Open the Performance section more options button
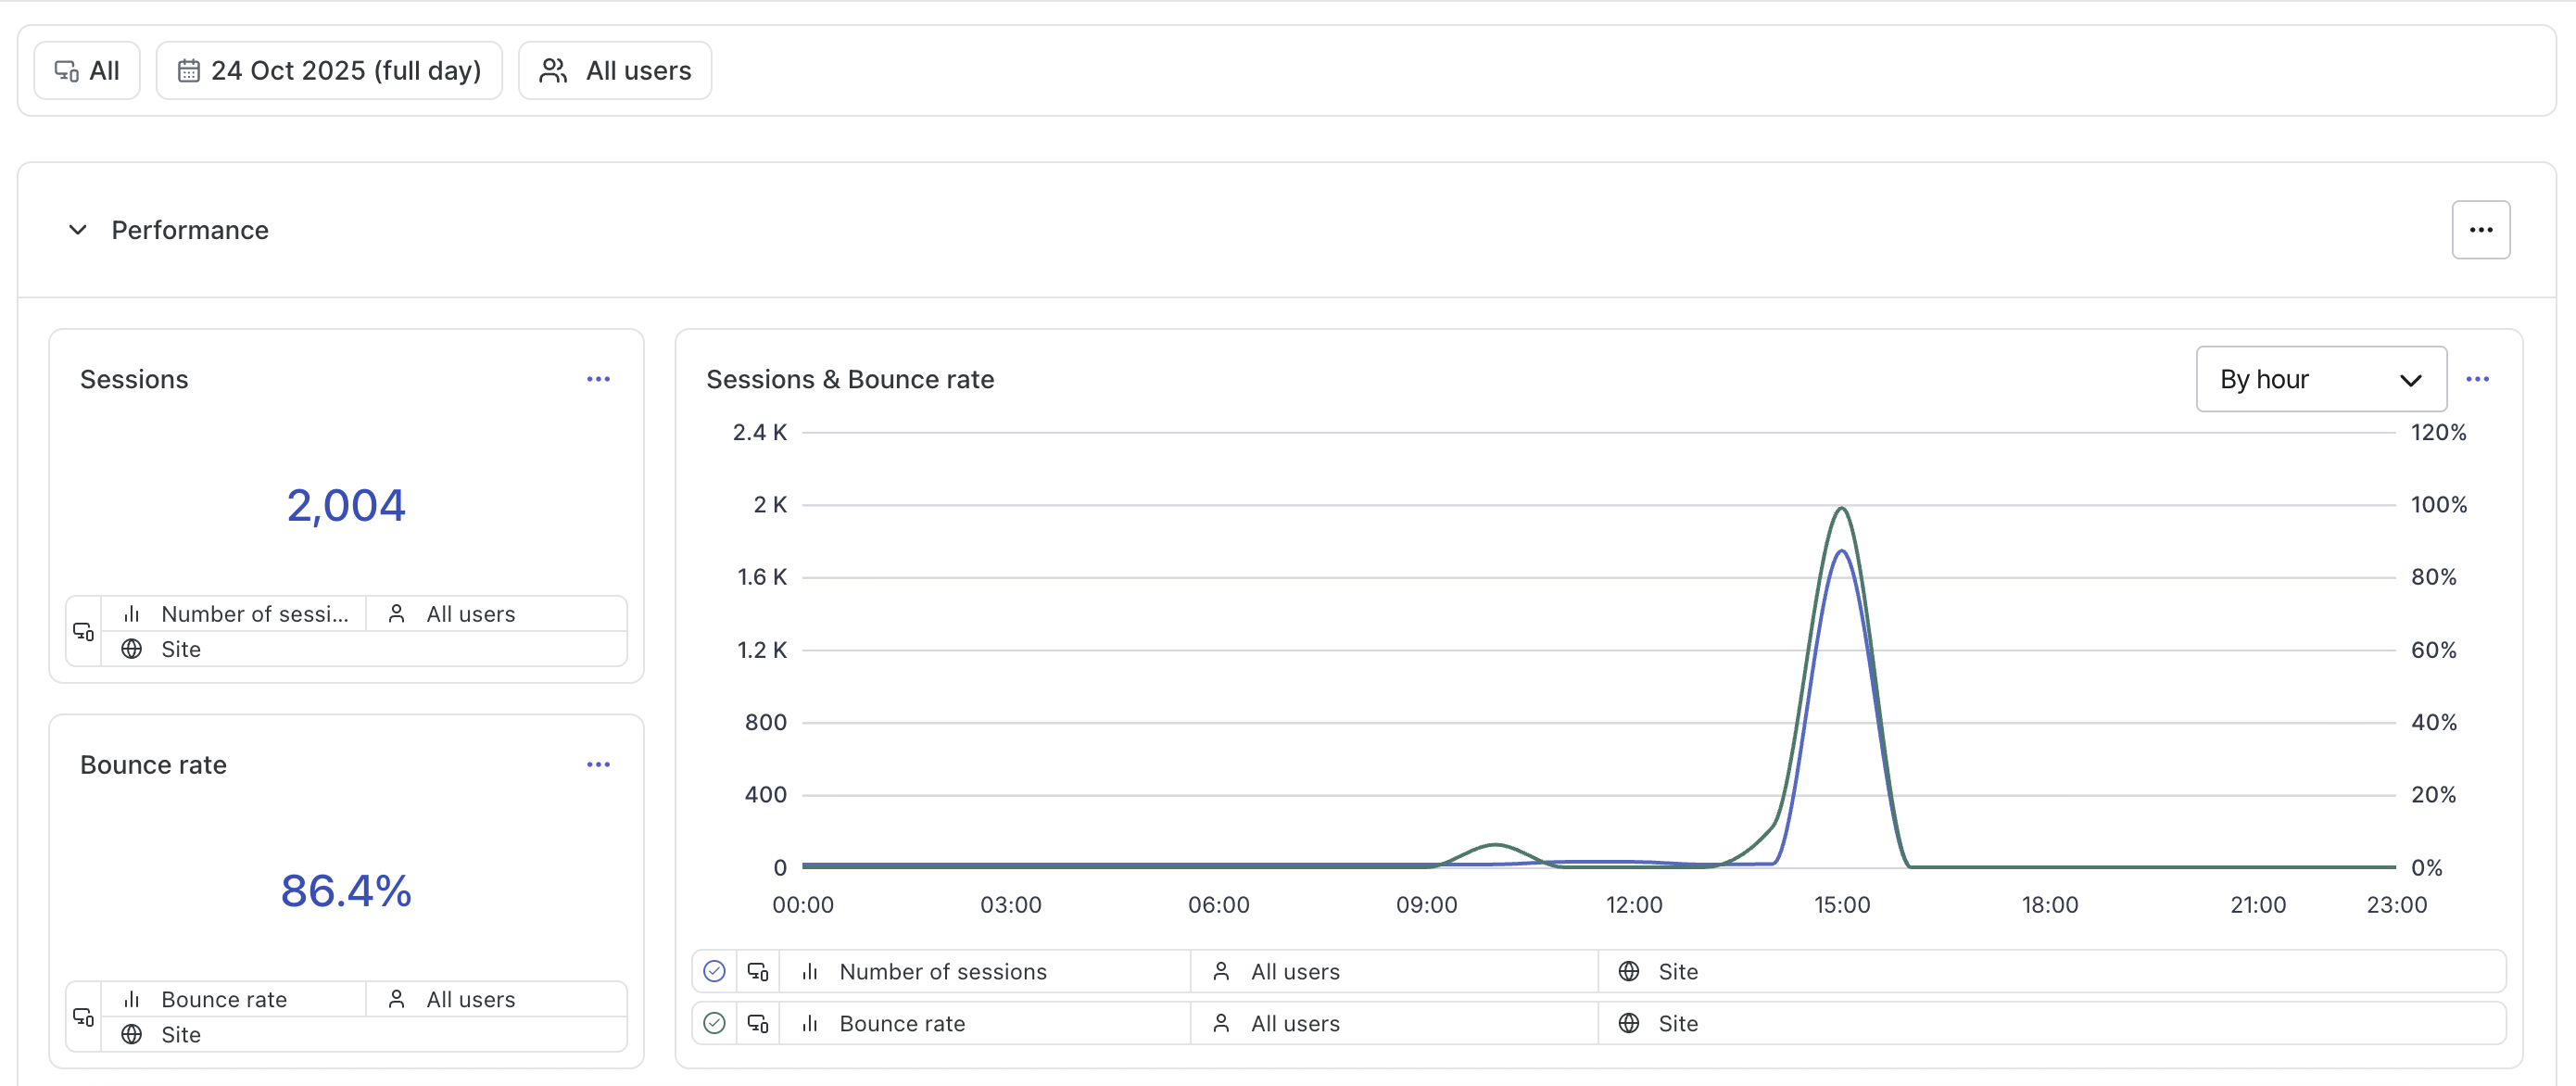Viewport: 2576px width, 1086px height. pyautogui.click(x=2480, y=230)
